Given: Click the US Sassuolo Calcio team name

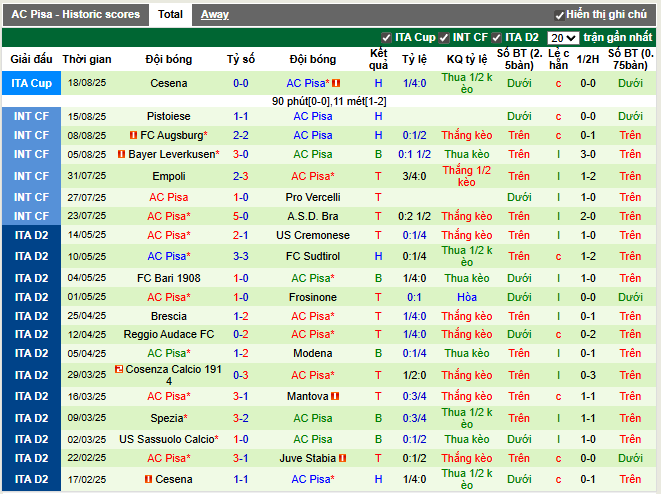Looking at the screenshot, I should (x=167, y=439).
